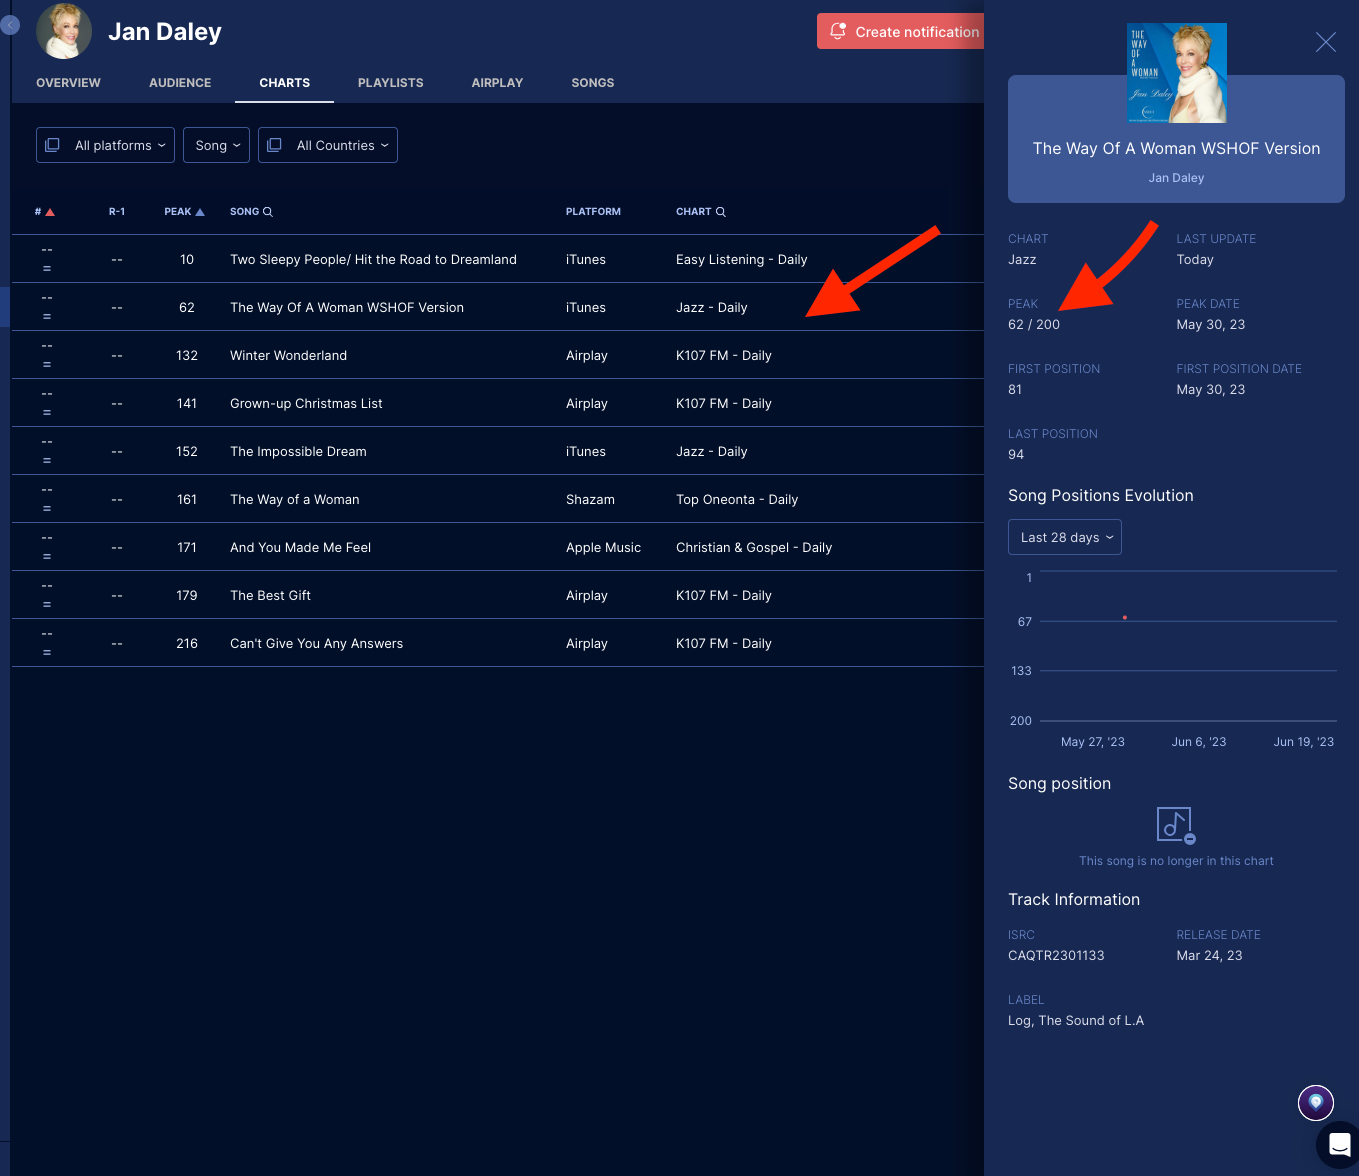This screenshot has height=1176, width=1359.
Task: Click Easy Listening - Daily chart cell
Action: (x=741, y=260)
